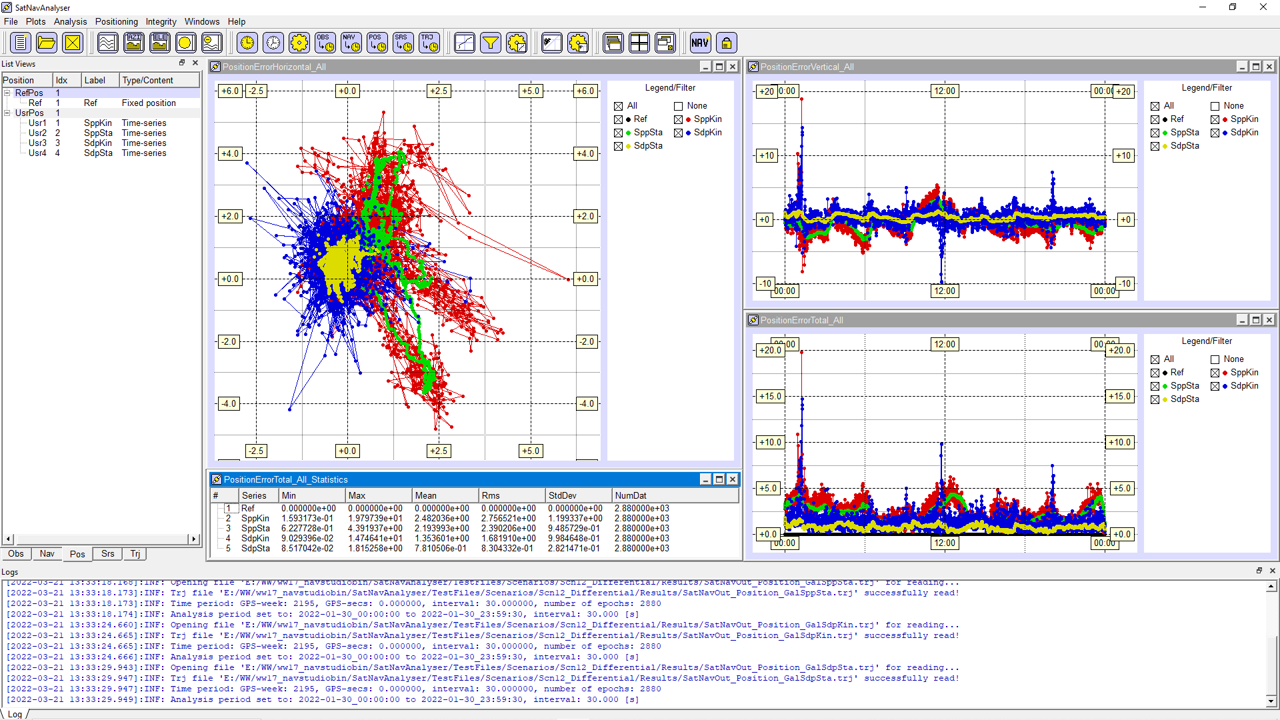Click the line graph plot icon
1280x720 pixels.
[464, 42]
